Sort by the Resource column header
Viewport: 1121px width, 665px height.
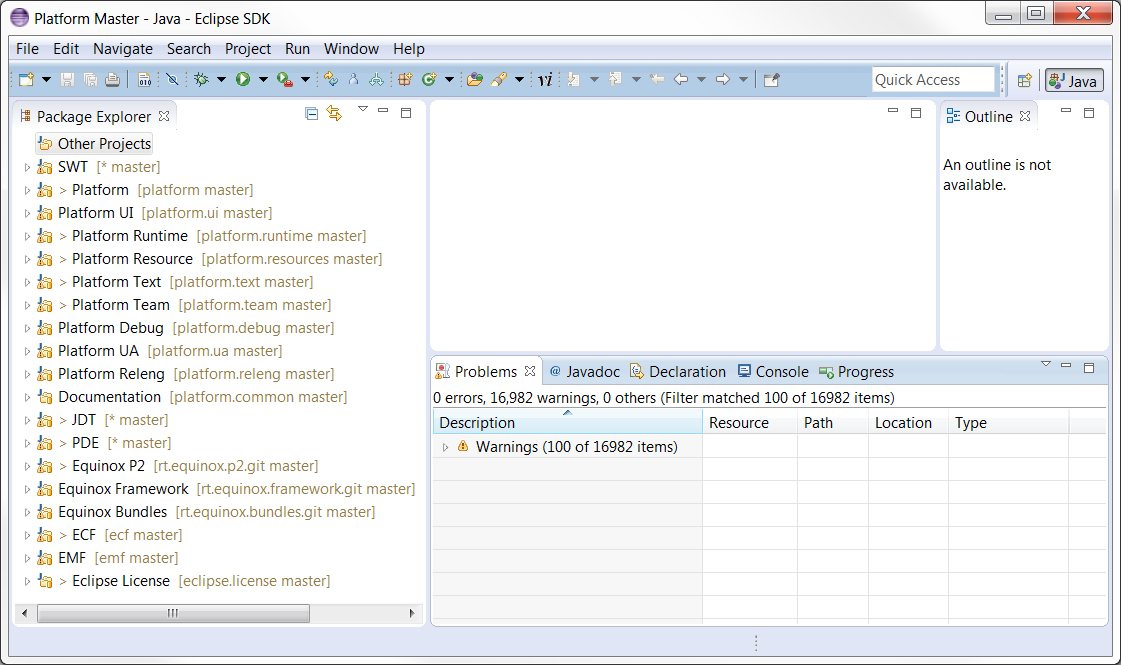pos(750,423)
